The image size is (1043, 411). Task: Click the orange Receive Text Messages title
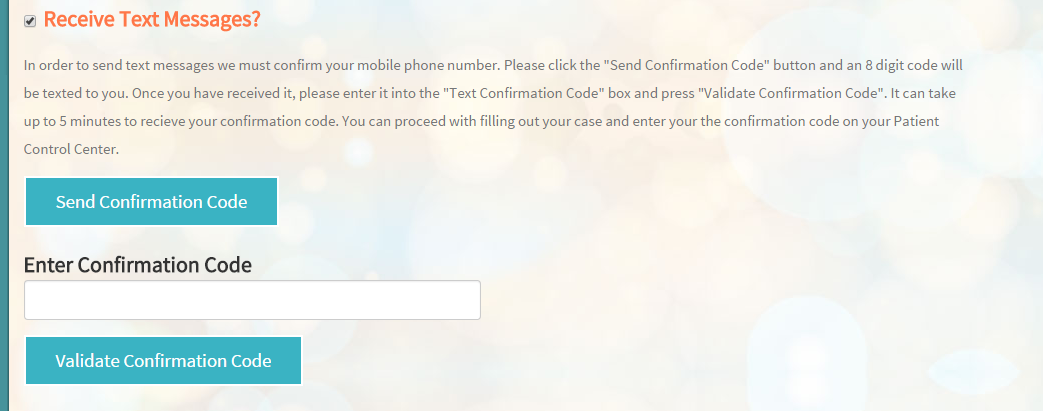coord(152,19)
